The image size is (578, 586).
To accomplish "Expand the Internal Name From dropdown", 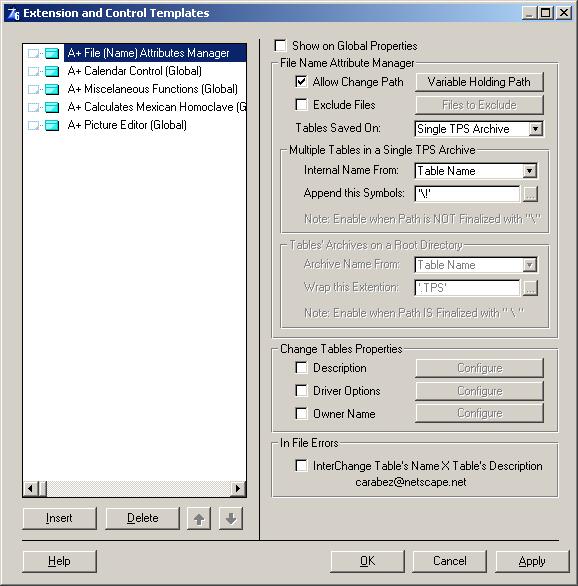I will 529,171.
